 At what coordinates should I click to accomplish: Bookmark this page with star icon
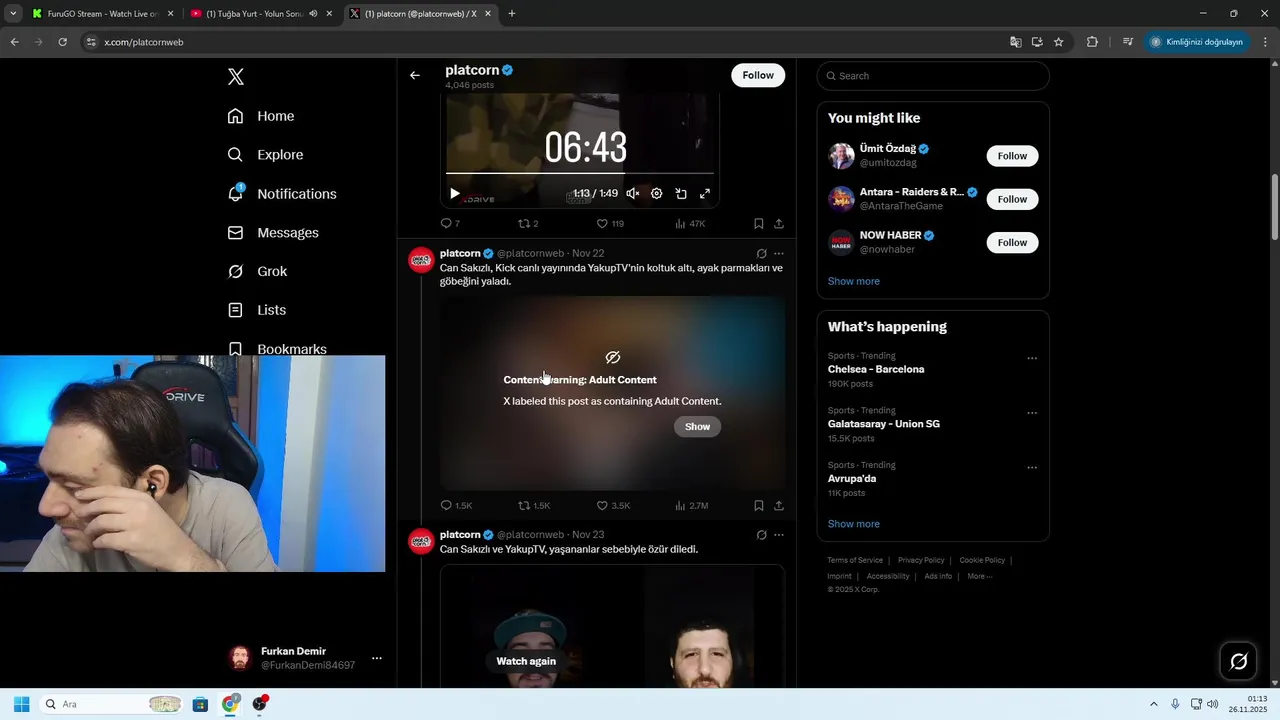click(1058, 42)
